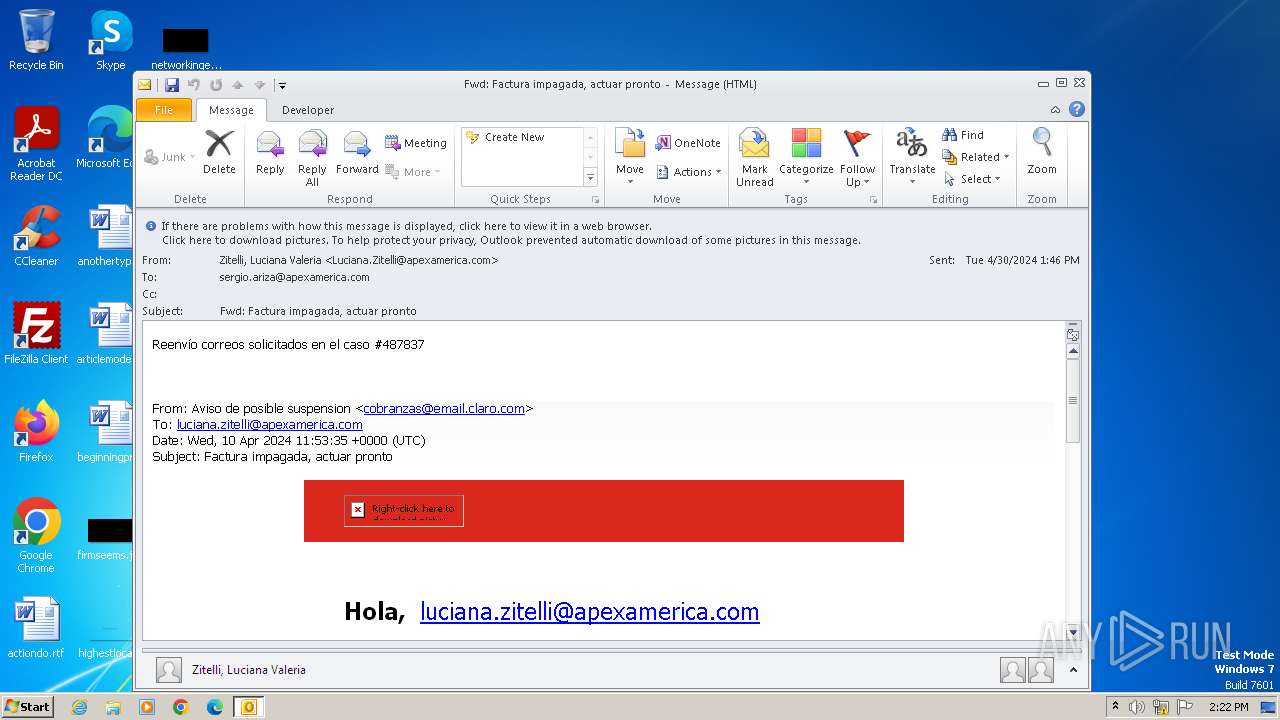Open Quick Steps dialog launcher
1280x720 pixels.
596,200
